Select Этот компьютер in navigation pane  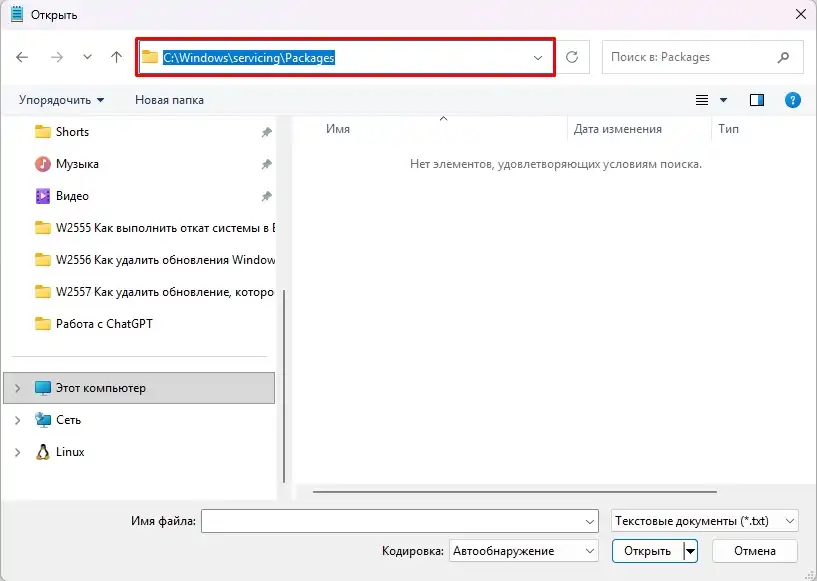pos(139,388)
